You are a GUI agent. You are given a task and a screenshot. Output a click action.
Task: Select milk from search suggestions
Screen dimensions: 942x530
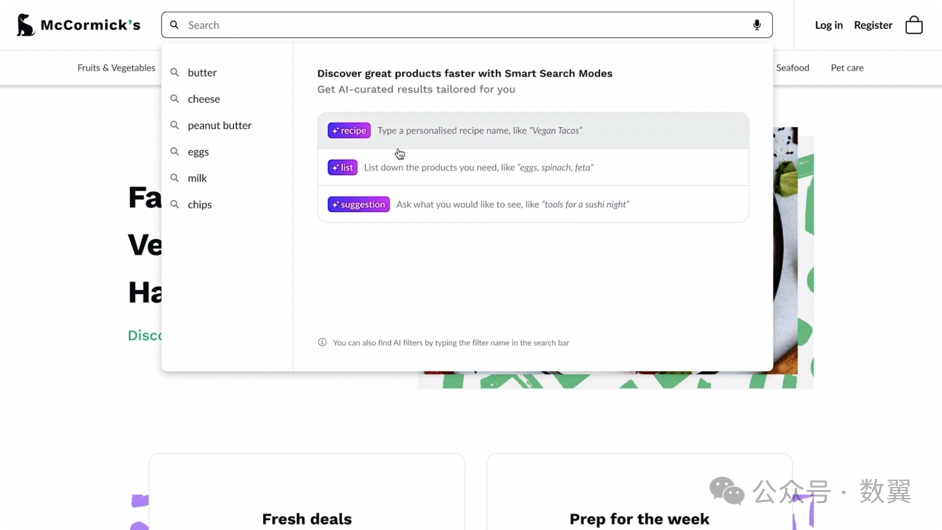pos(197,178)
